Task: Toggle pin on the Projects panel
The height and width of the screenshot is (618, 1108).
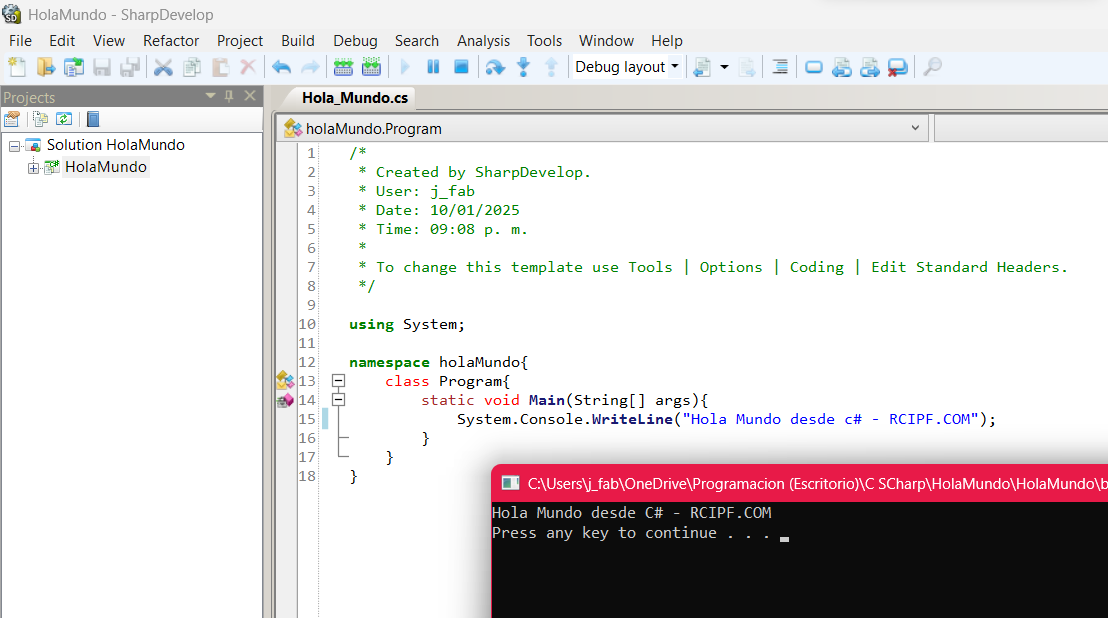Action: click(x=229, y=96)
